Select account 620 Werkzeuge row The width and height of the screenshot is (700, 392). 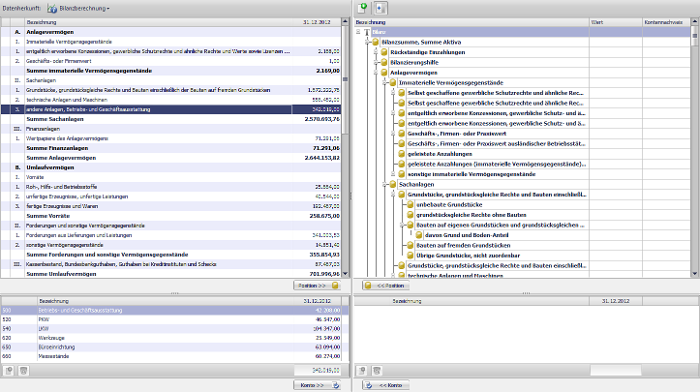(x=171, y=338)
